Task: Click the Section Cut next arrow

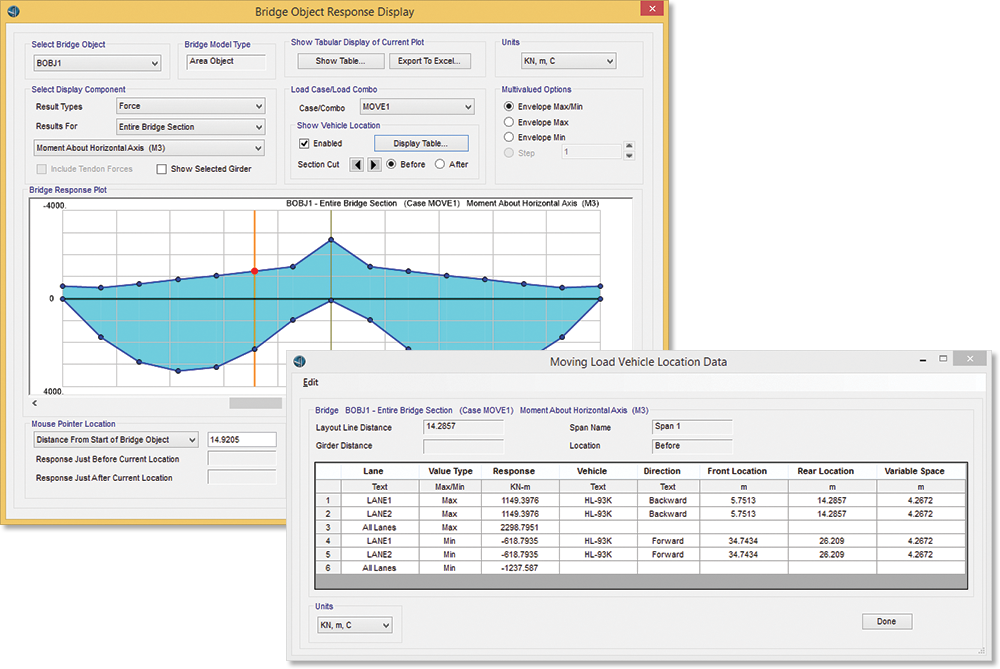Action: (374, 164)
